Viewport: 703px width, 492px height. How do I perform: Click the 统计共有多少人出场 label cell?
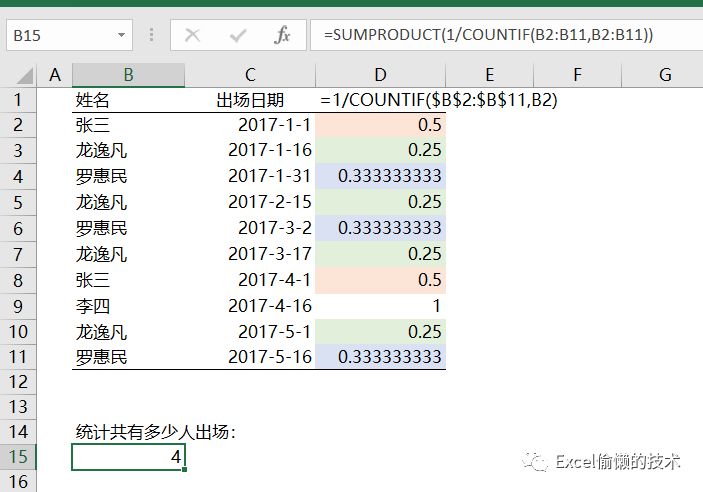155,432
